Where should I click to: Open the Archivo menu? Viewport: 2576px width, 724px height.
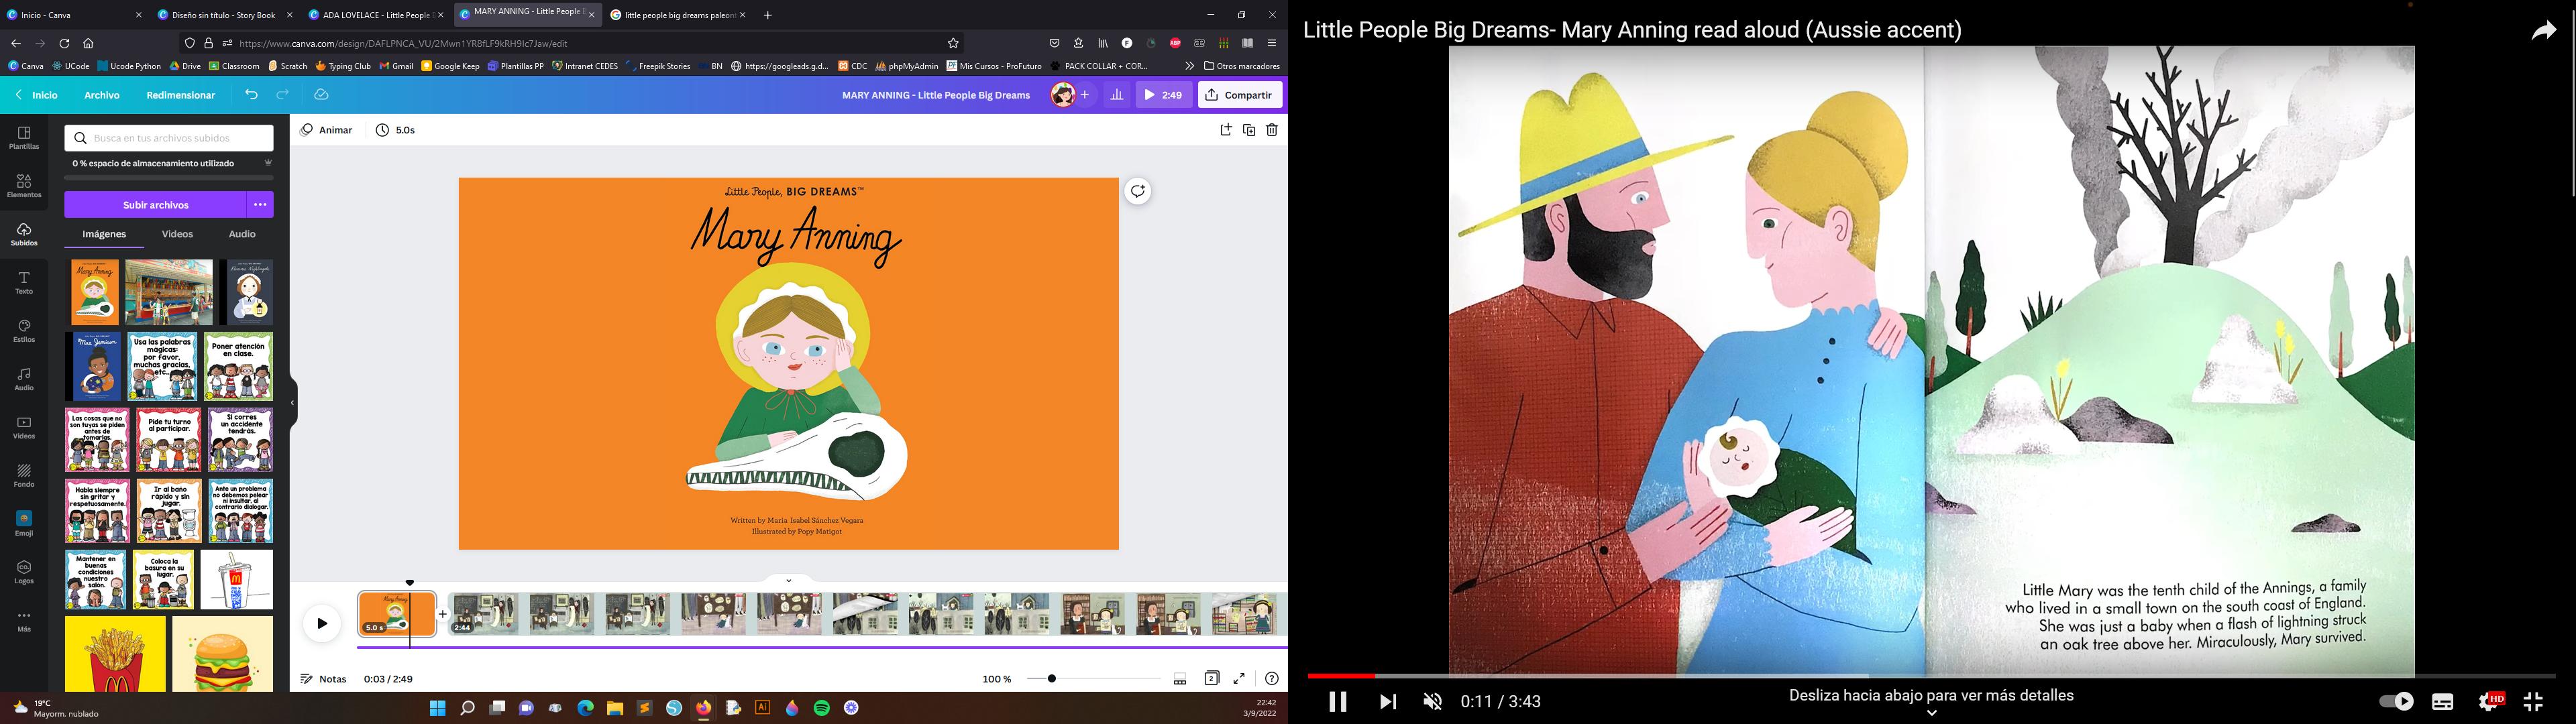102,95
